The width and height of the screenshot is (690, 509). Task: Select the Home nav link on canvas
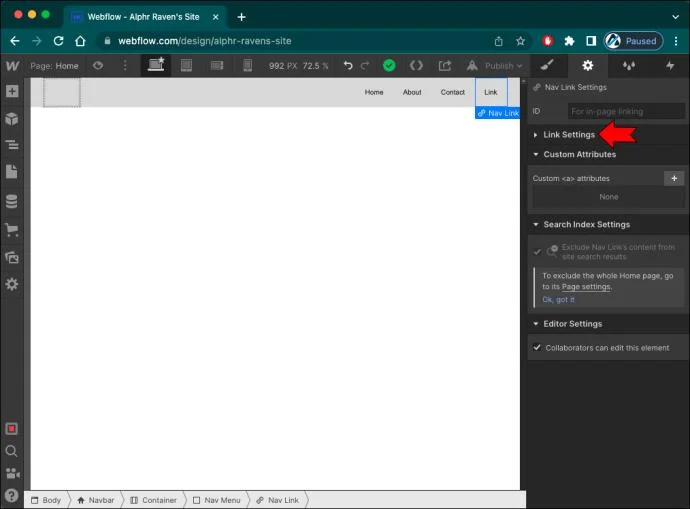click(374, 92)
